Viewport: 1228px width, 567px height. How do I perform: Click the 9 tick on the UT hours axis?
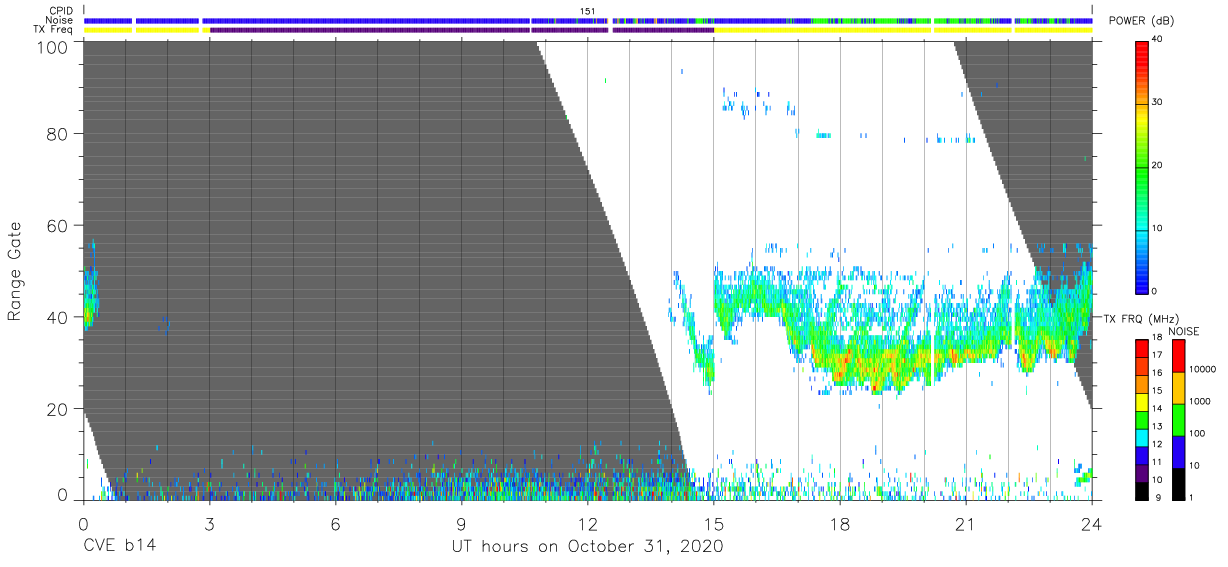click(x=462, y=524)
